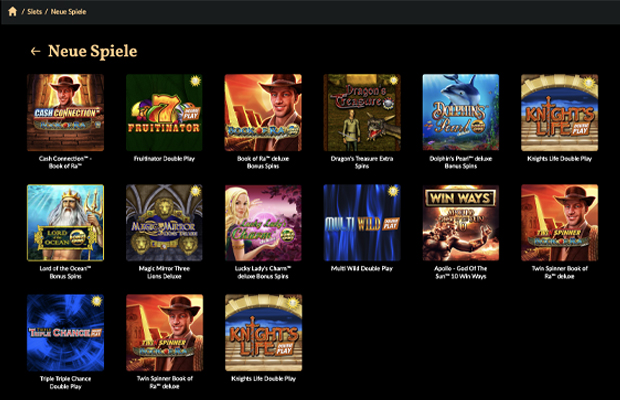The image size is (620, 400).
Task: Click the sun badge on Multi Wild tile
Action: (x=393, y=191)
